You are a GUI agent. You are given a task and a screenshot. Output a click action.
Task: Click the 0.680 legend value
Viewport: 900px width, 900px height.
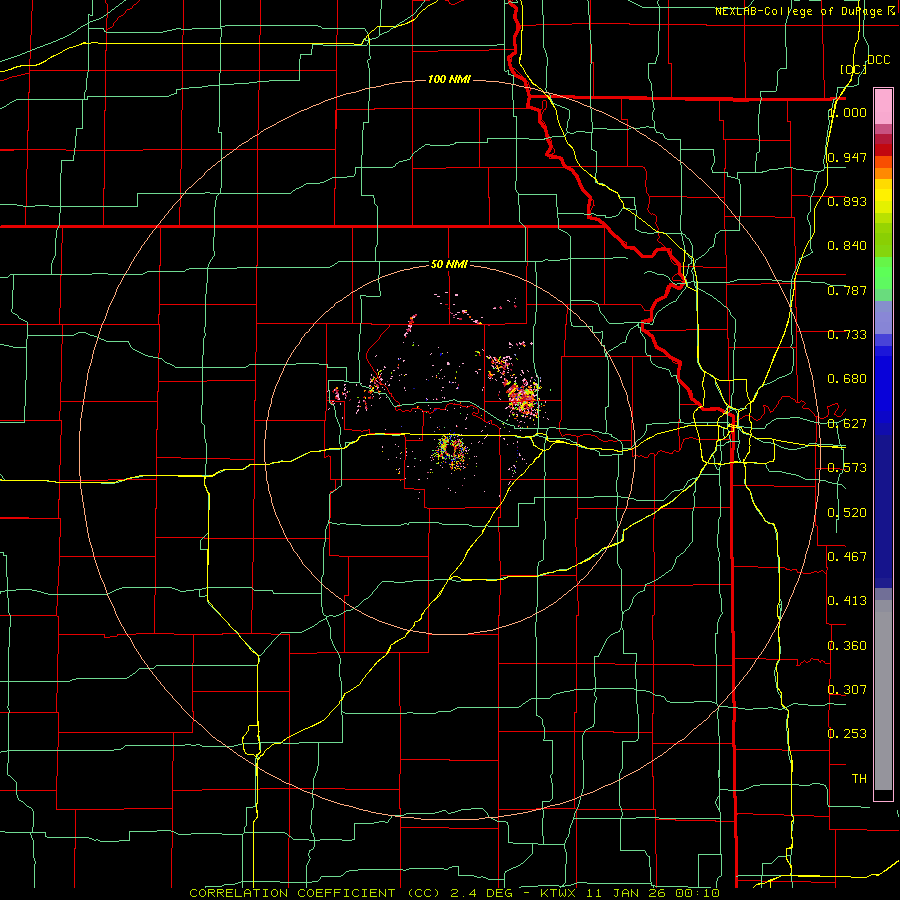[847, 379]
